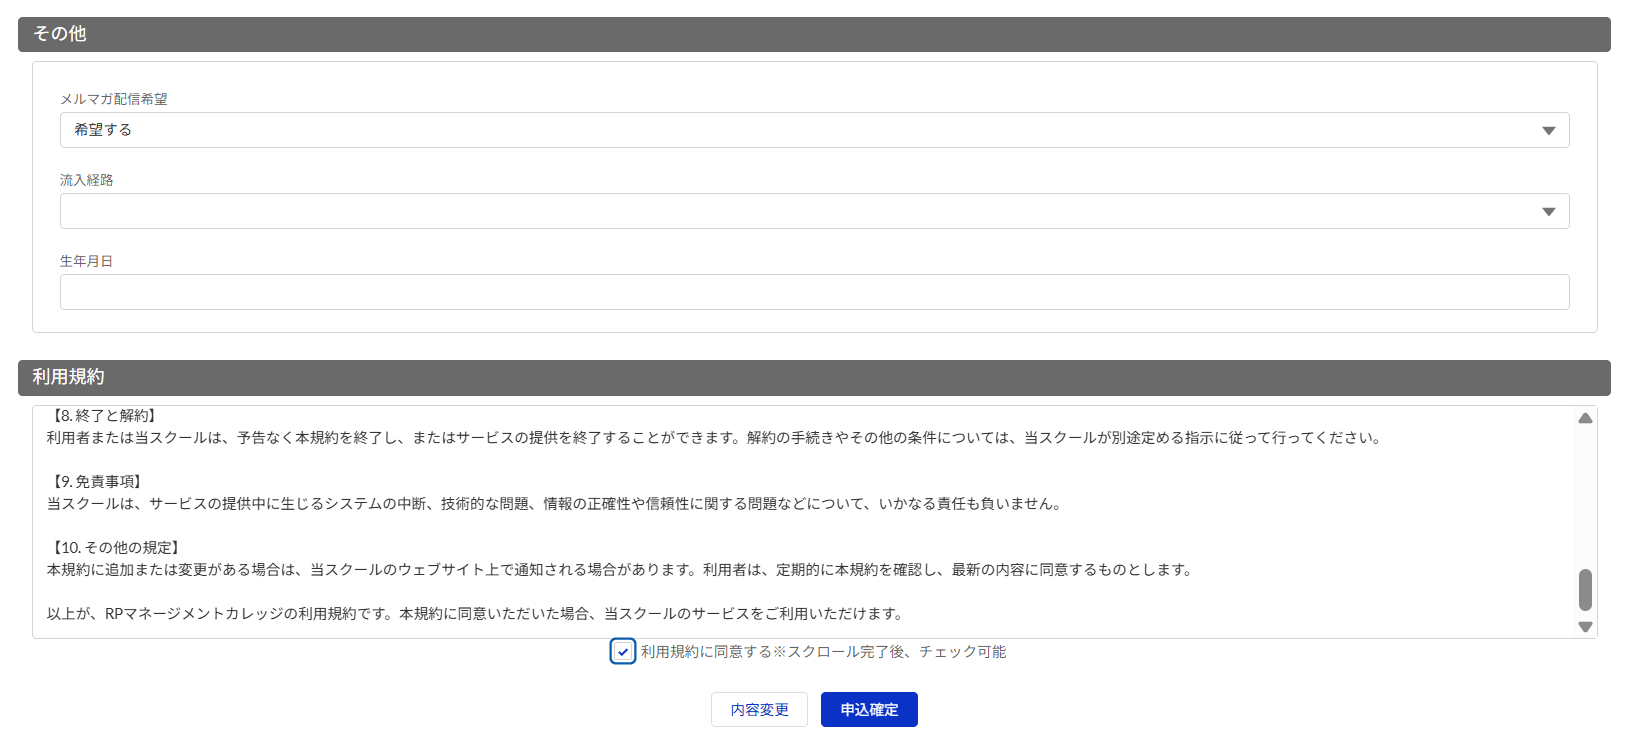Click the 生年月日 field label
This screenshot has width=1632, height=735.
point(87,261)
